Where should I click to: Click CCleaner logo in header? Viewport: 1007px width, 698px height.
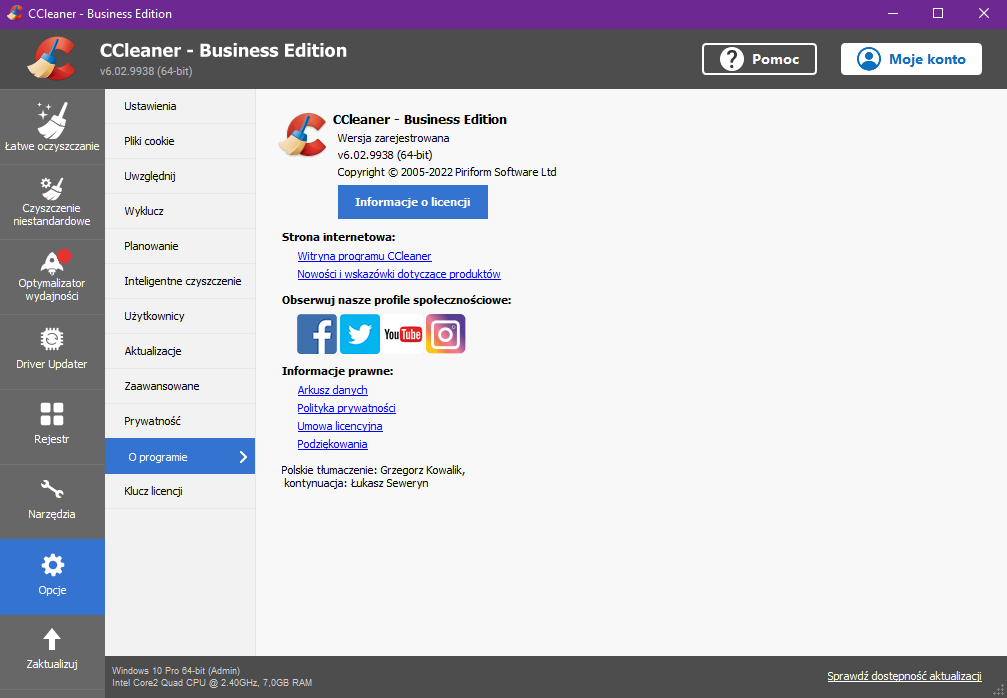click(51, 58)
